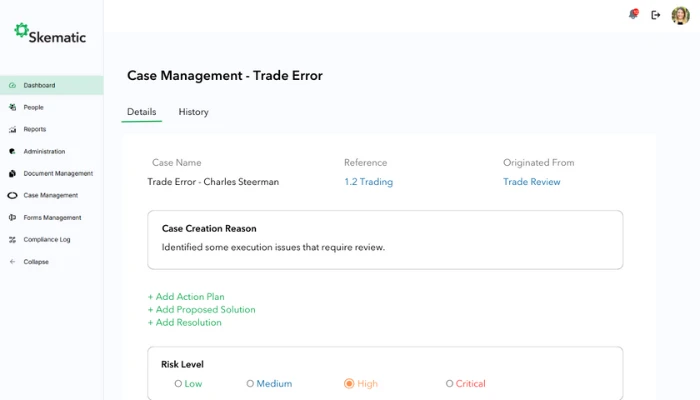This screenshot has height=400, width=700.
Task: Select the Low risk level
Action: coord(178,383)
